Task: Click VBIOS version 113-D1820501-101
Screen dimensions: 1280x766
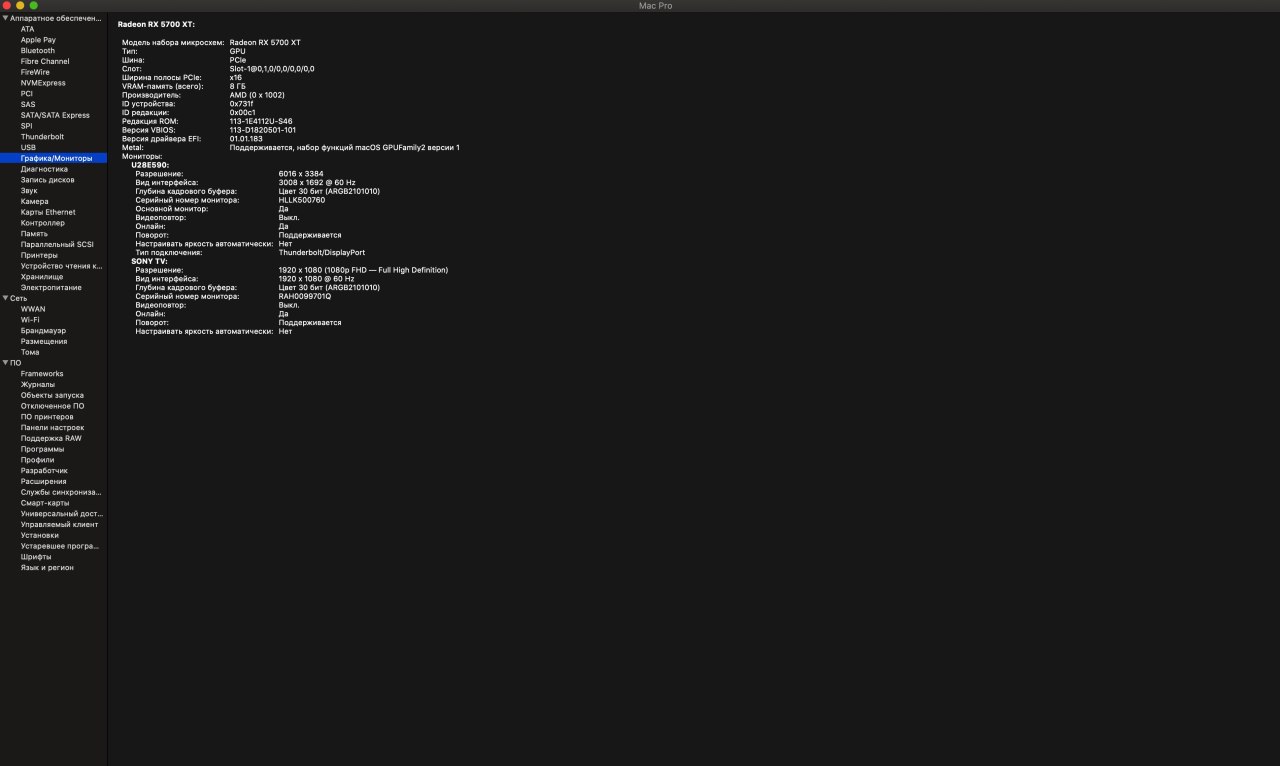Action: pos(263,130)
